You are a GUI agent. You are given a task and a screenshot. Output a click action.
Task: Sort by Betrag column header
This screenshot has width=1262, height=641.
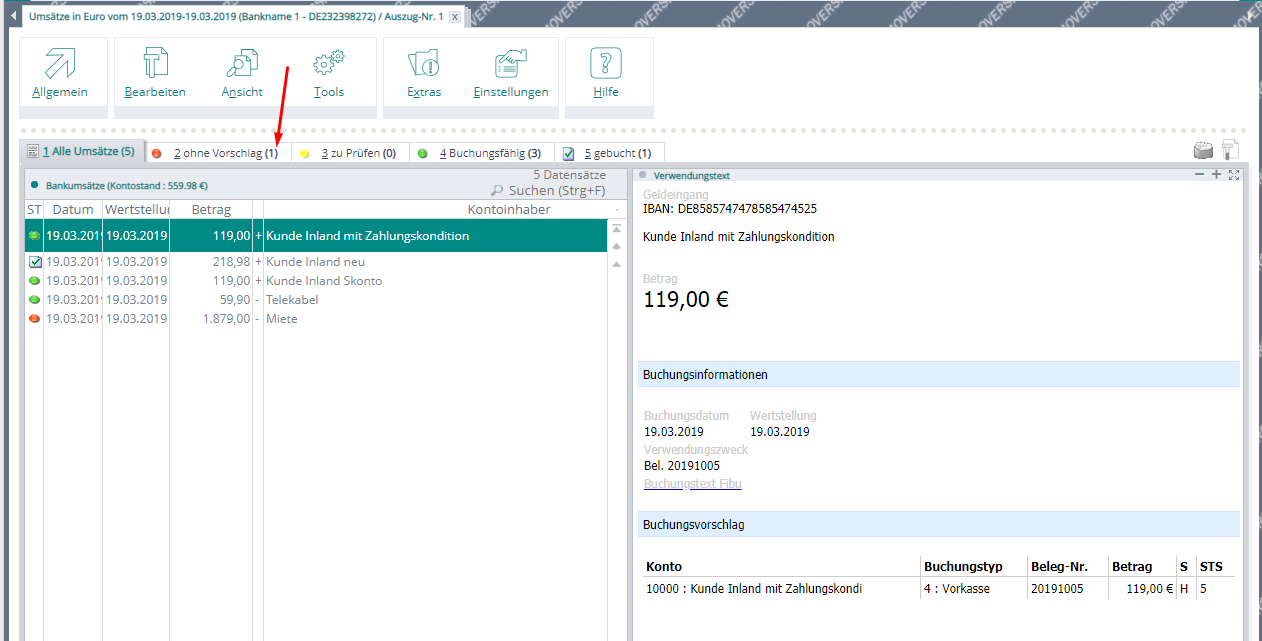click(210, 210)
